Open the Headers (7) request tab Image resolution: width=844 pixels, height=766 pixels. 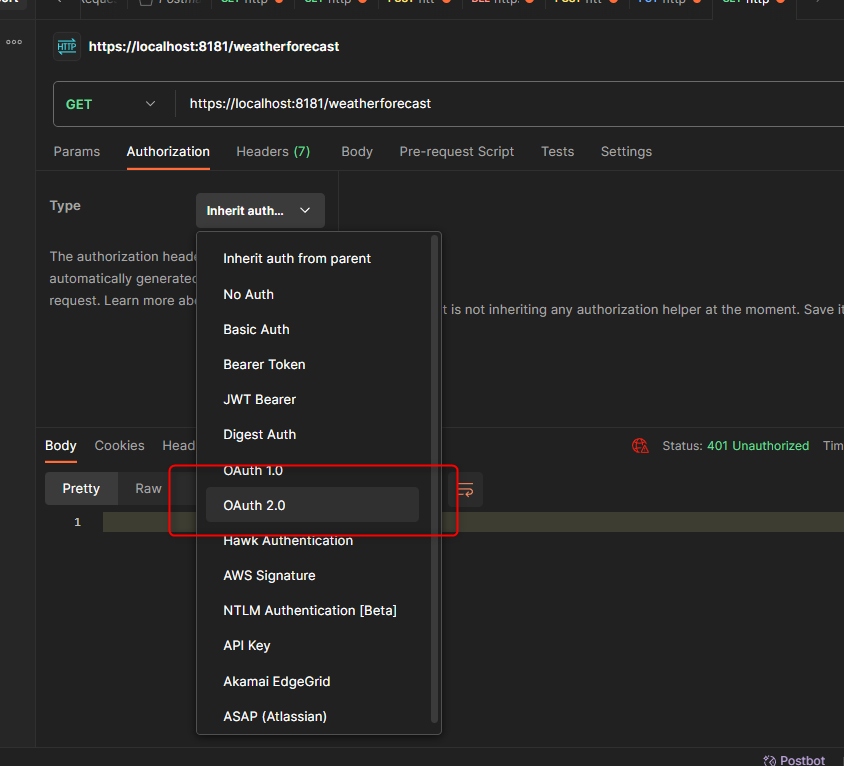pyautogui.click(x=273, y=152)
